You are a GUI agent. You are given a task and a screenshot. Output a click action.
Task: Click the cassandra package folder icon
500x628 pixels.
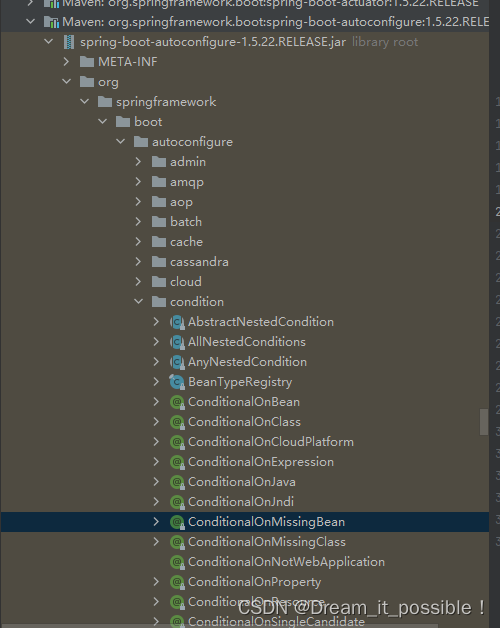coord(159,262)
